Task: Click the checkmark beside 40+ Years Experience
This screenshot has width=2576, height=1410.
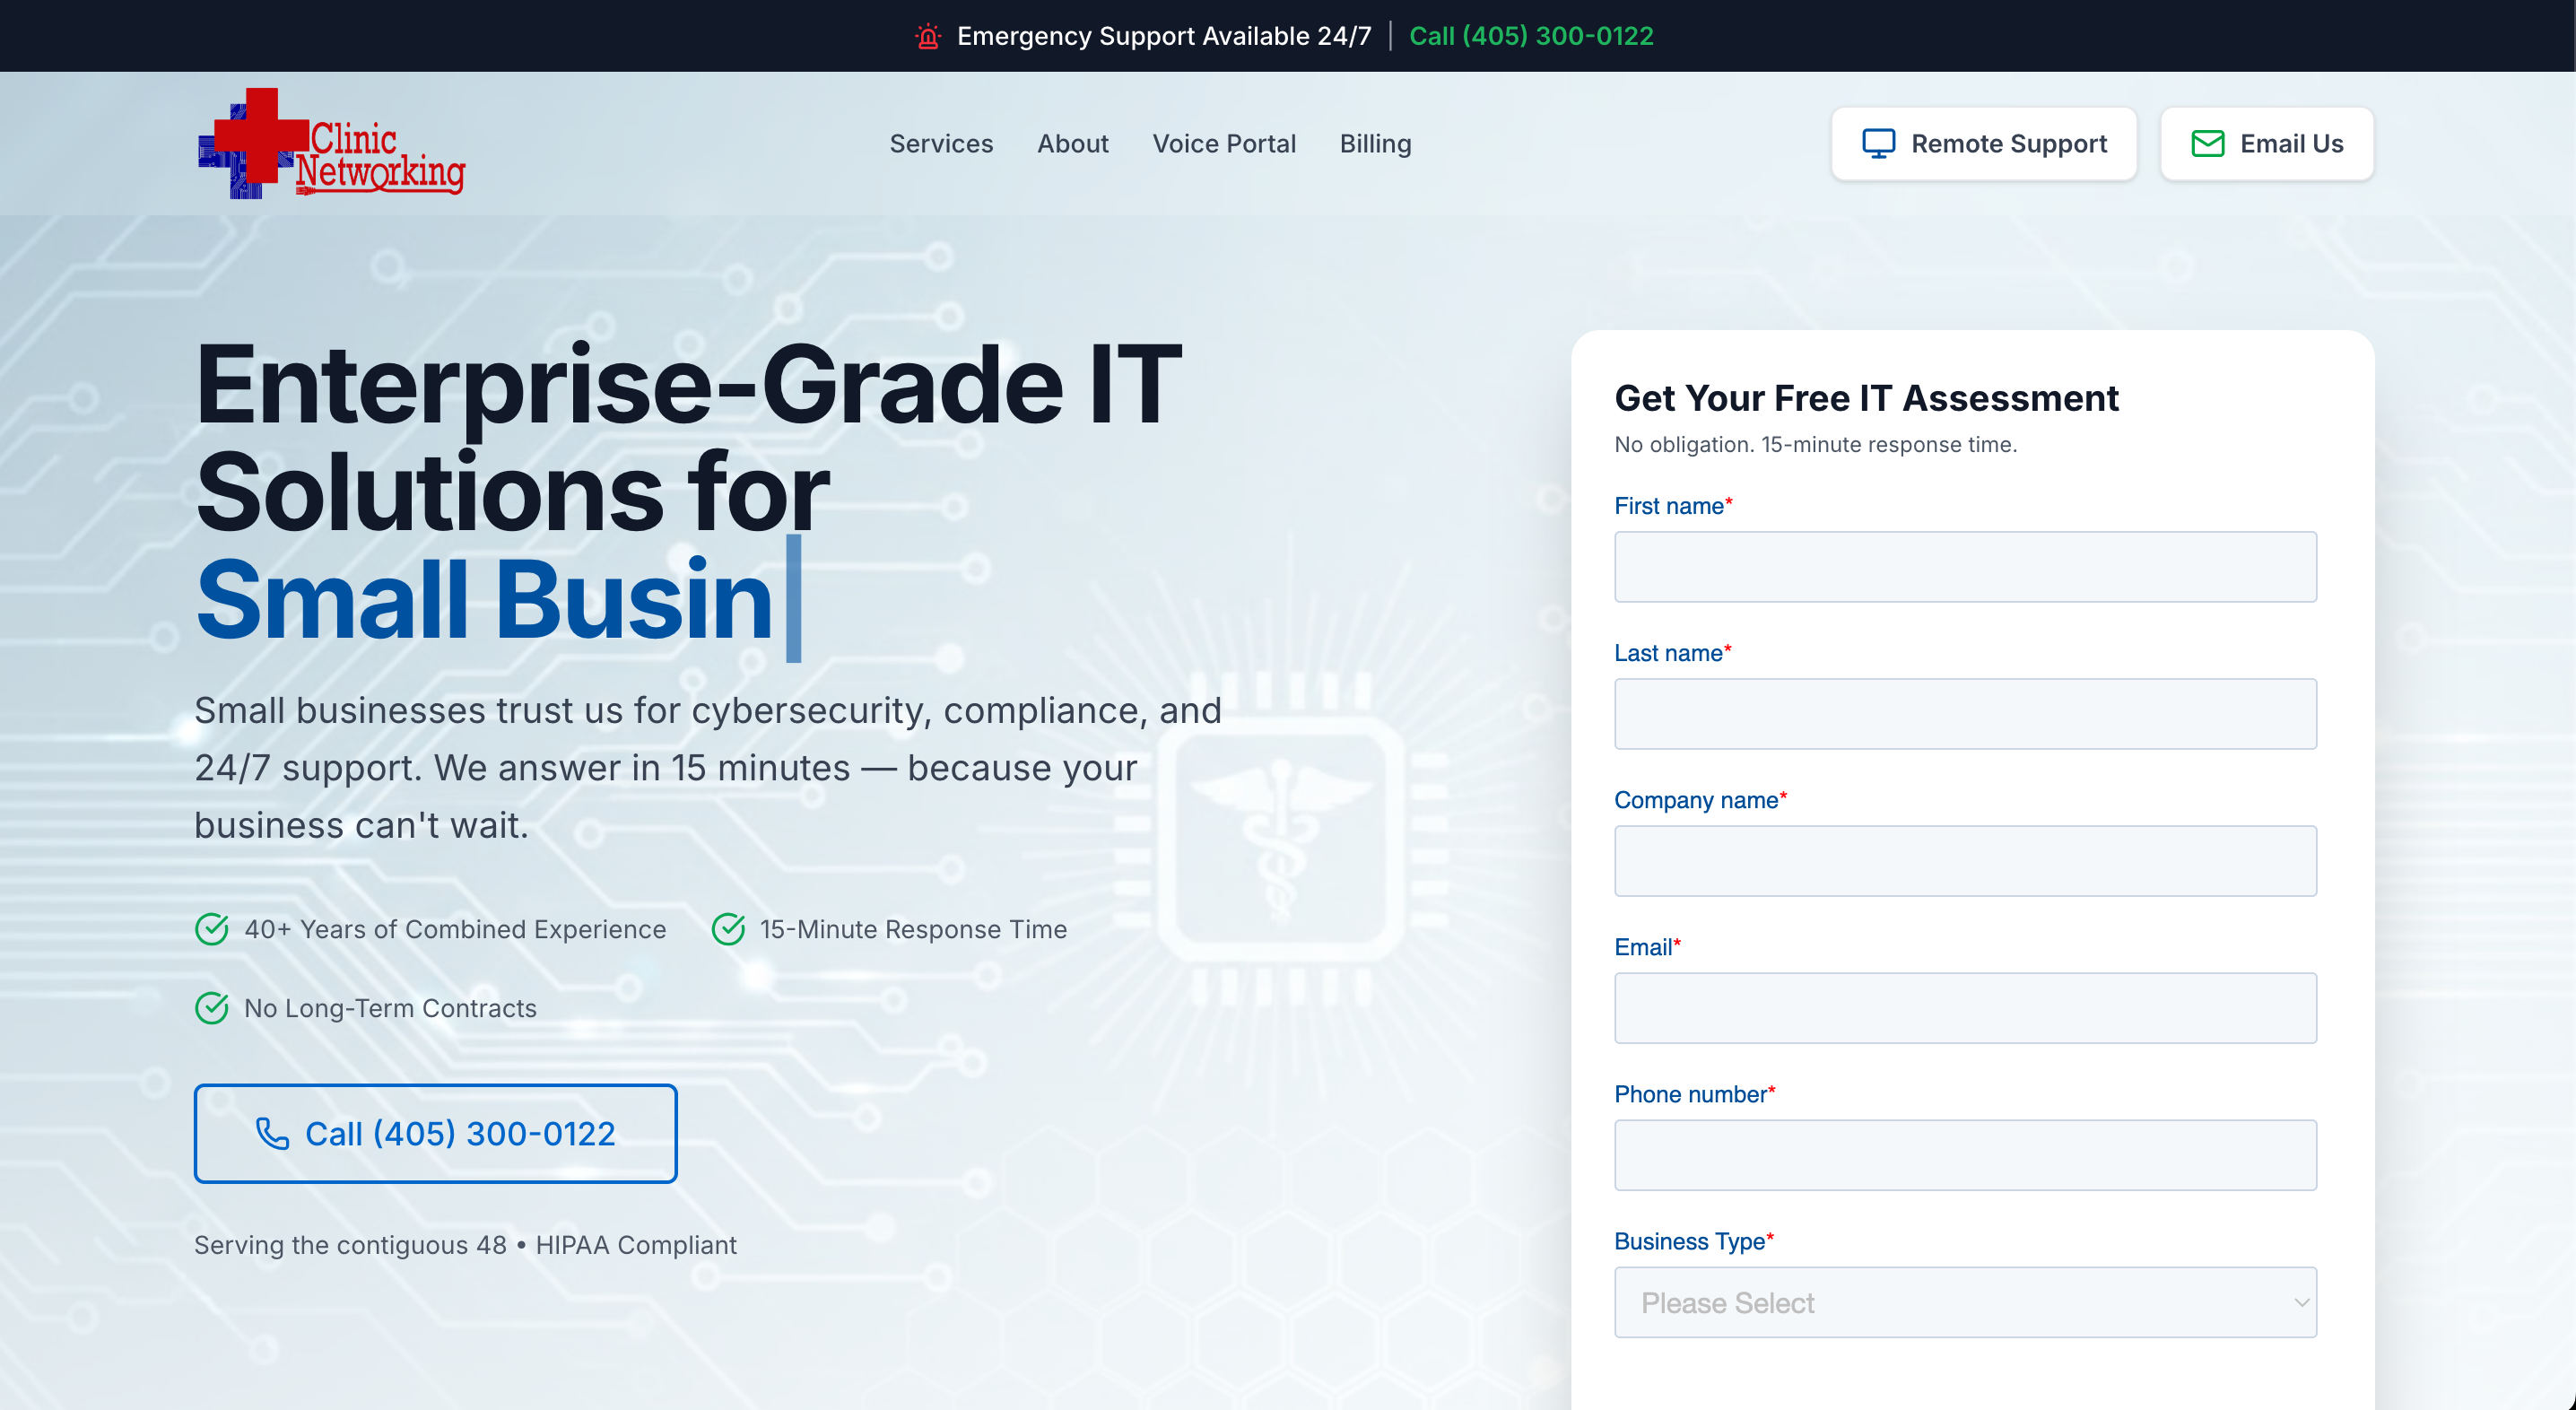Action: coord(212,929)
